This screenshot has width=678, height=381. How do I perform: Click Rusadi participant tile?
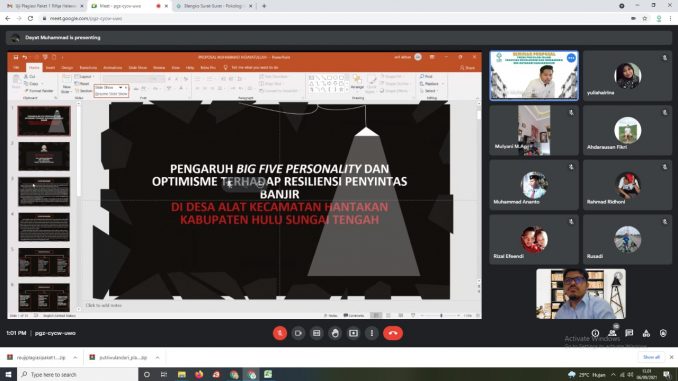coord(627,240)
